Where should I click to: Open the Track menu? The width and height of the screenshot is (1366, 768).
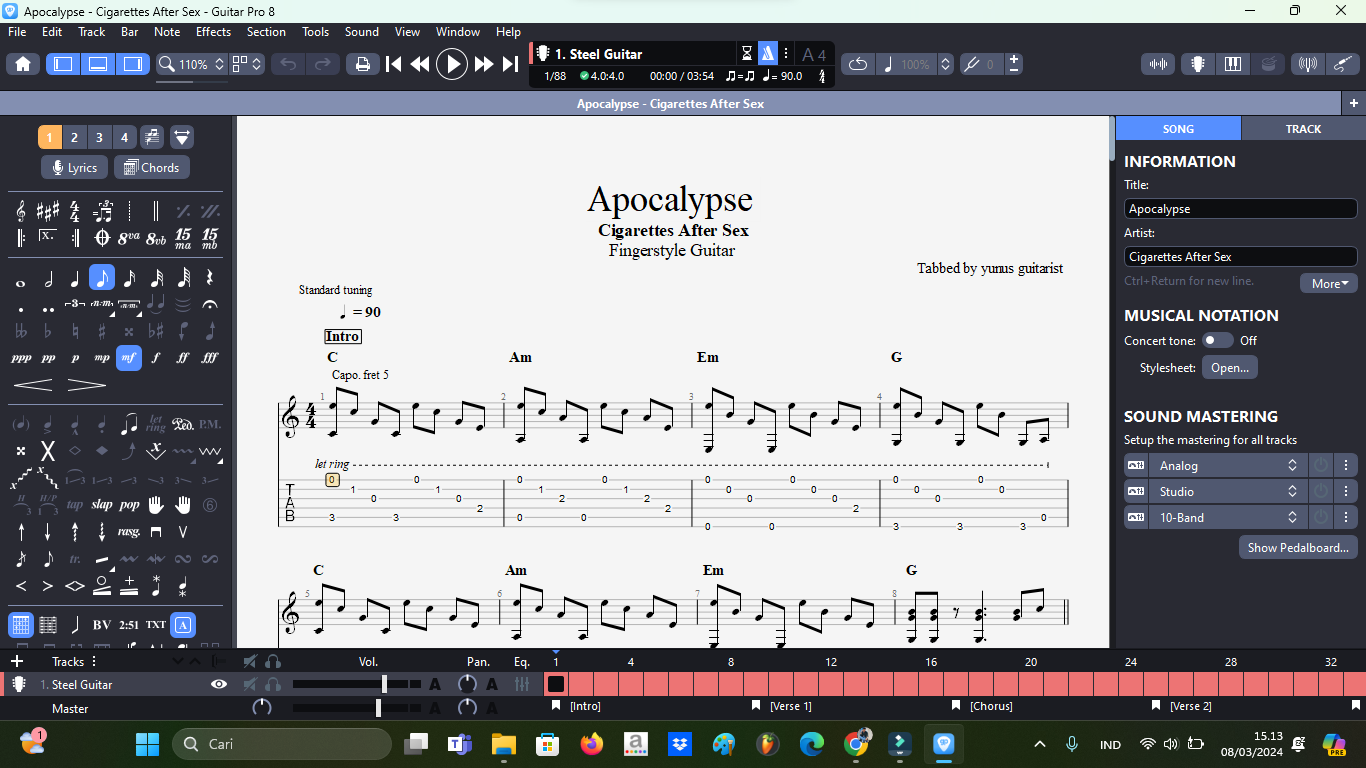(92, 32)
